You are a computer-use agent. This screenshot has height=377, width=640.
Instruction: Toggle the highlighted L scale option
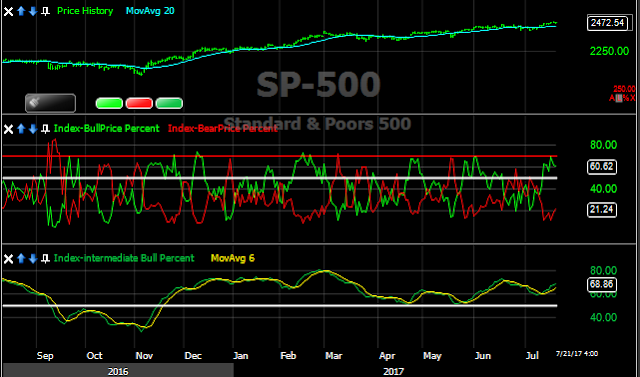tap(619, 98)
